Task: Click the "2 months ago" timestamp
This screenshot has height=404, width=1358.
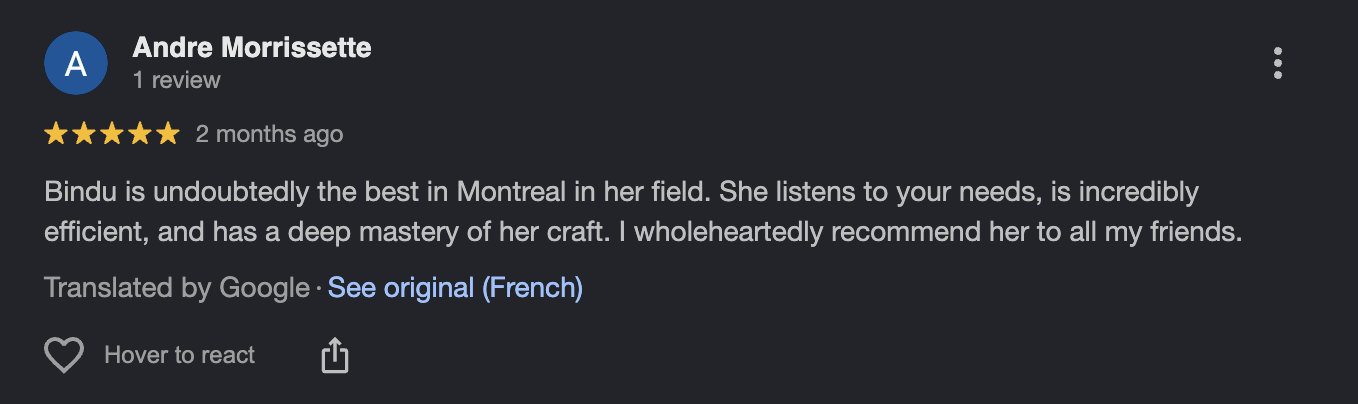Action: tap(269, 134)
